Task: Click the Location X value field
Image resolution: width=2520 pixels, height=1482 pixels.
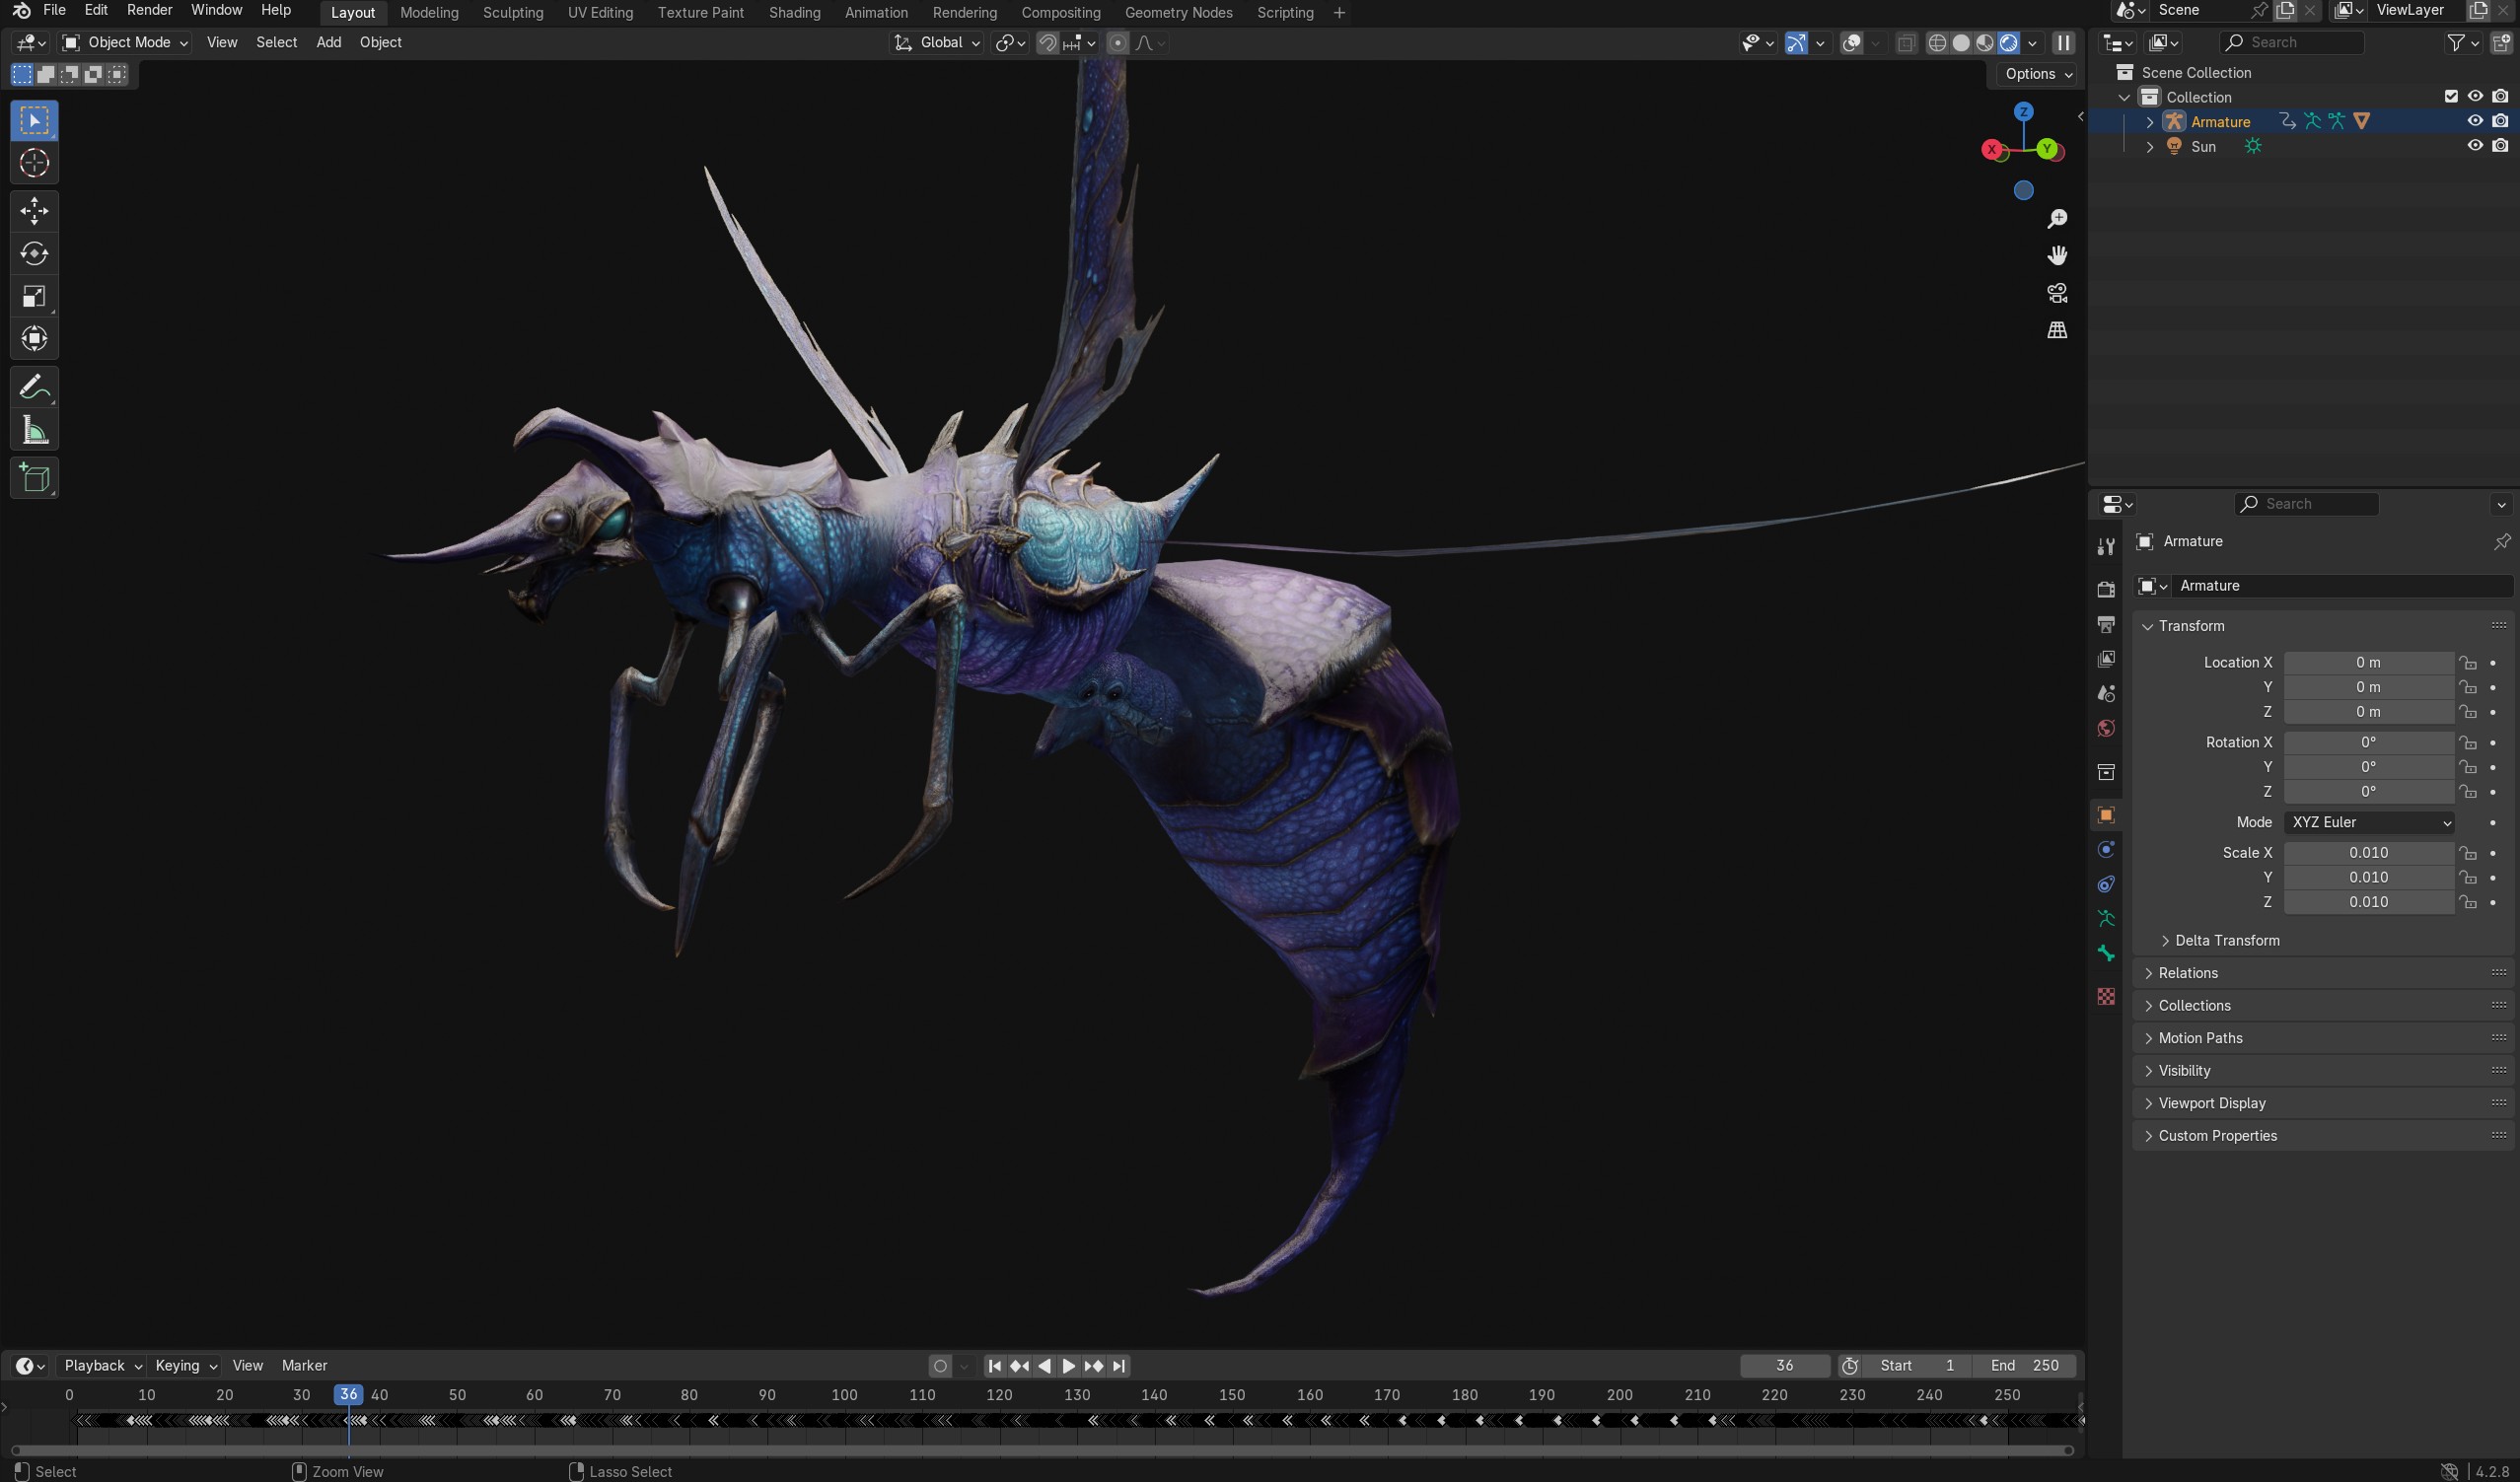Action: pos(2367,662)
